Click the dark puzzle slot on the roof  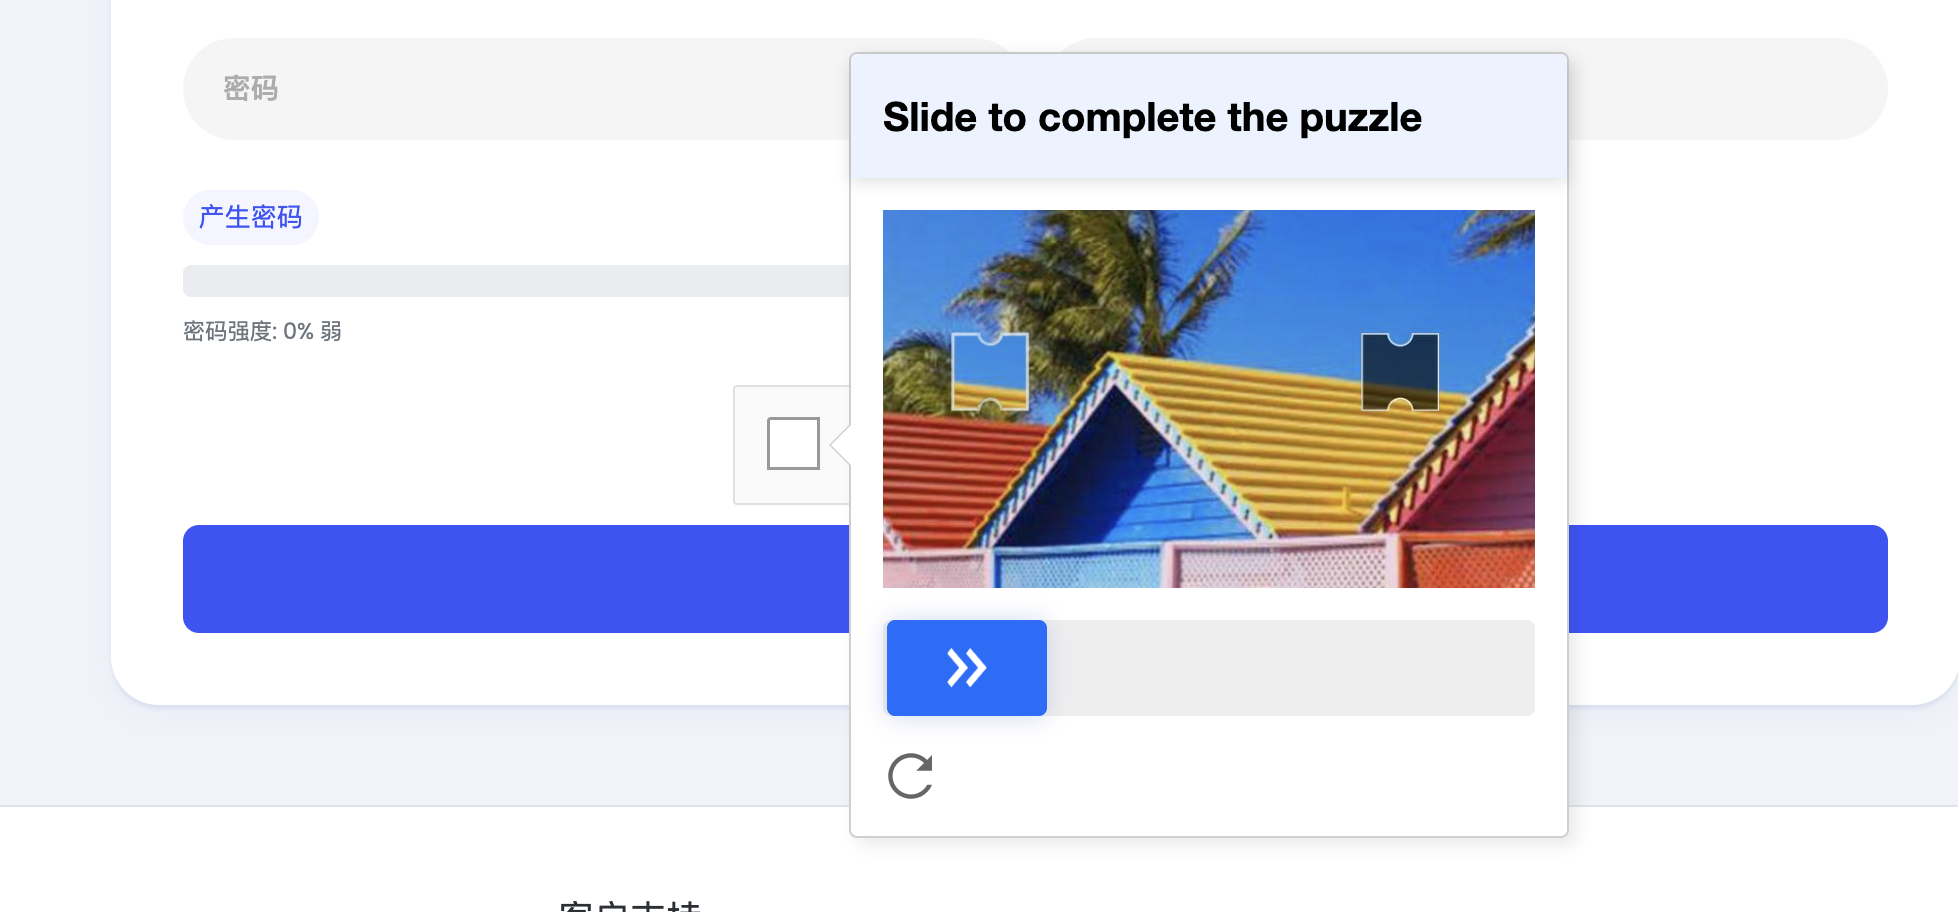[1400, 372]
